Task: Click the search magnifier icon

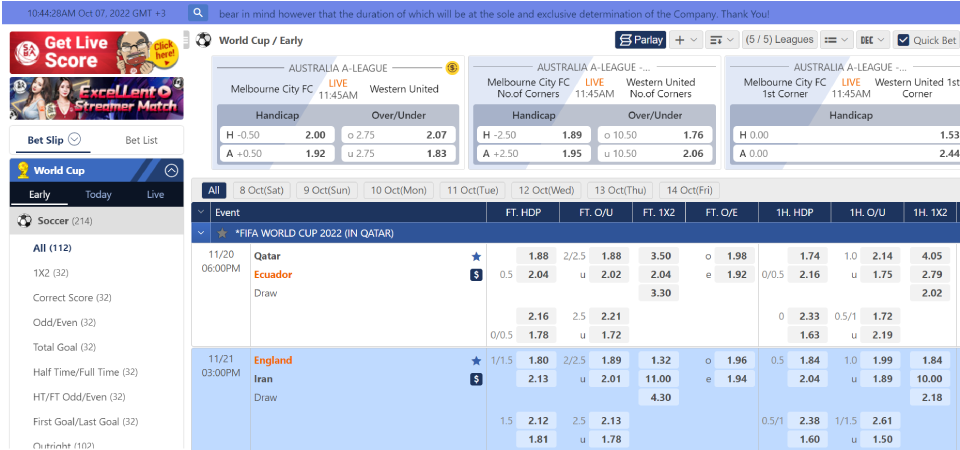Action: (198, 13)
